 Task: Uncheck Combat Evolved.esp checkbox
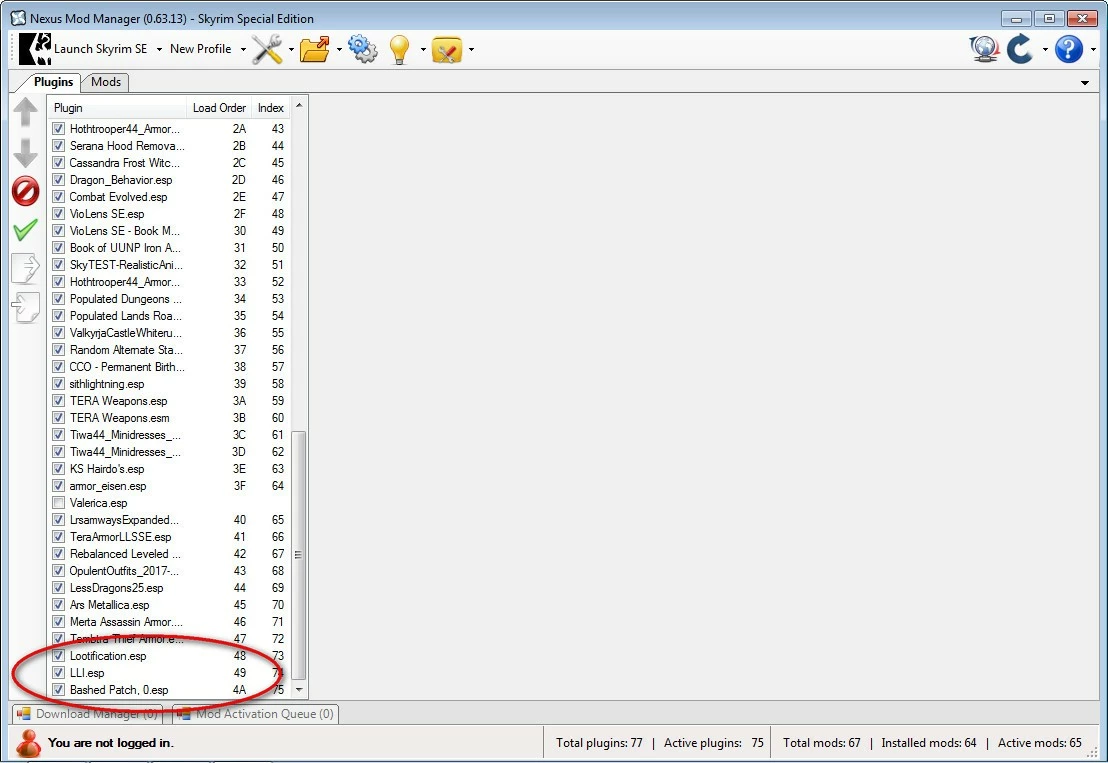59,197
